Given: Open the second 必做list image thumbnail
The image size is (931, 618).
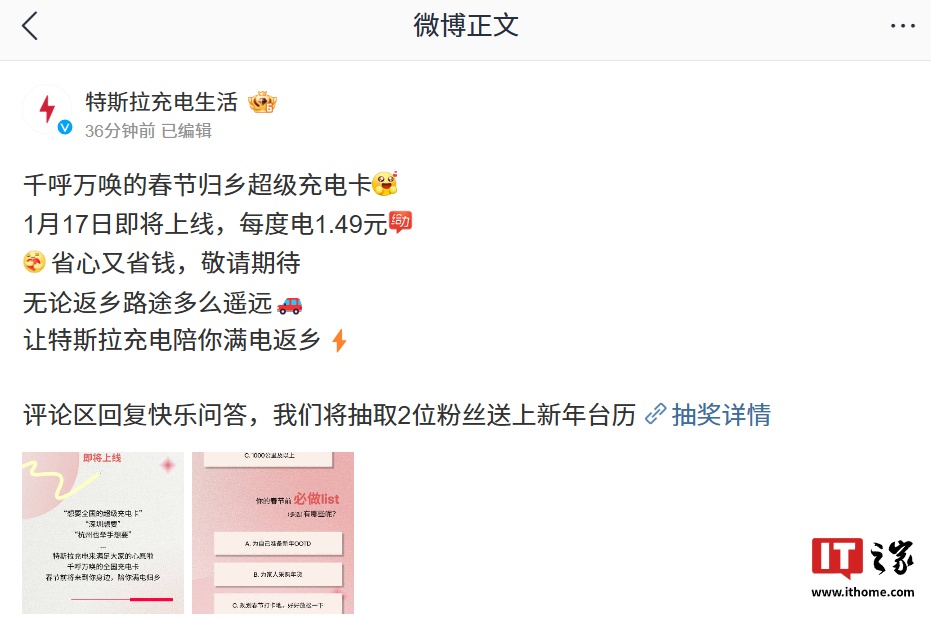Looking at the screenshot, I should click(x=273, y=533).
